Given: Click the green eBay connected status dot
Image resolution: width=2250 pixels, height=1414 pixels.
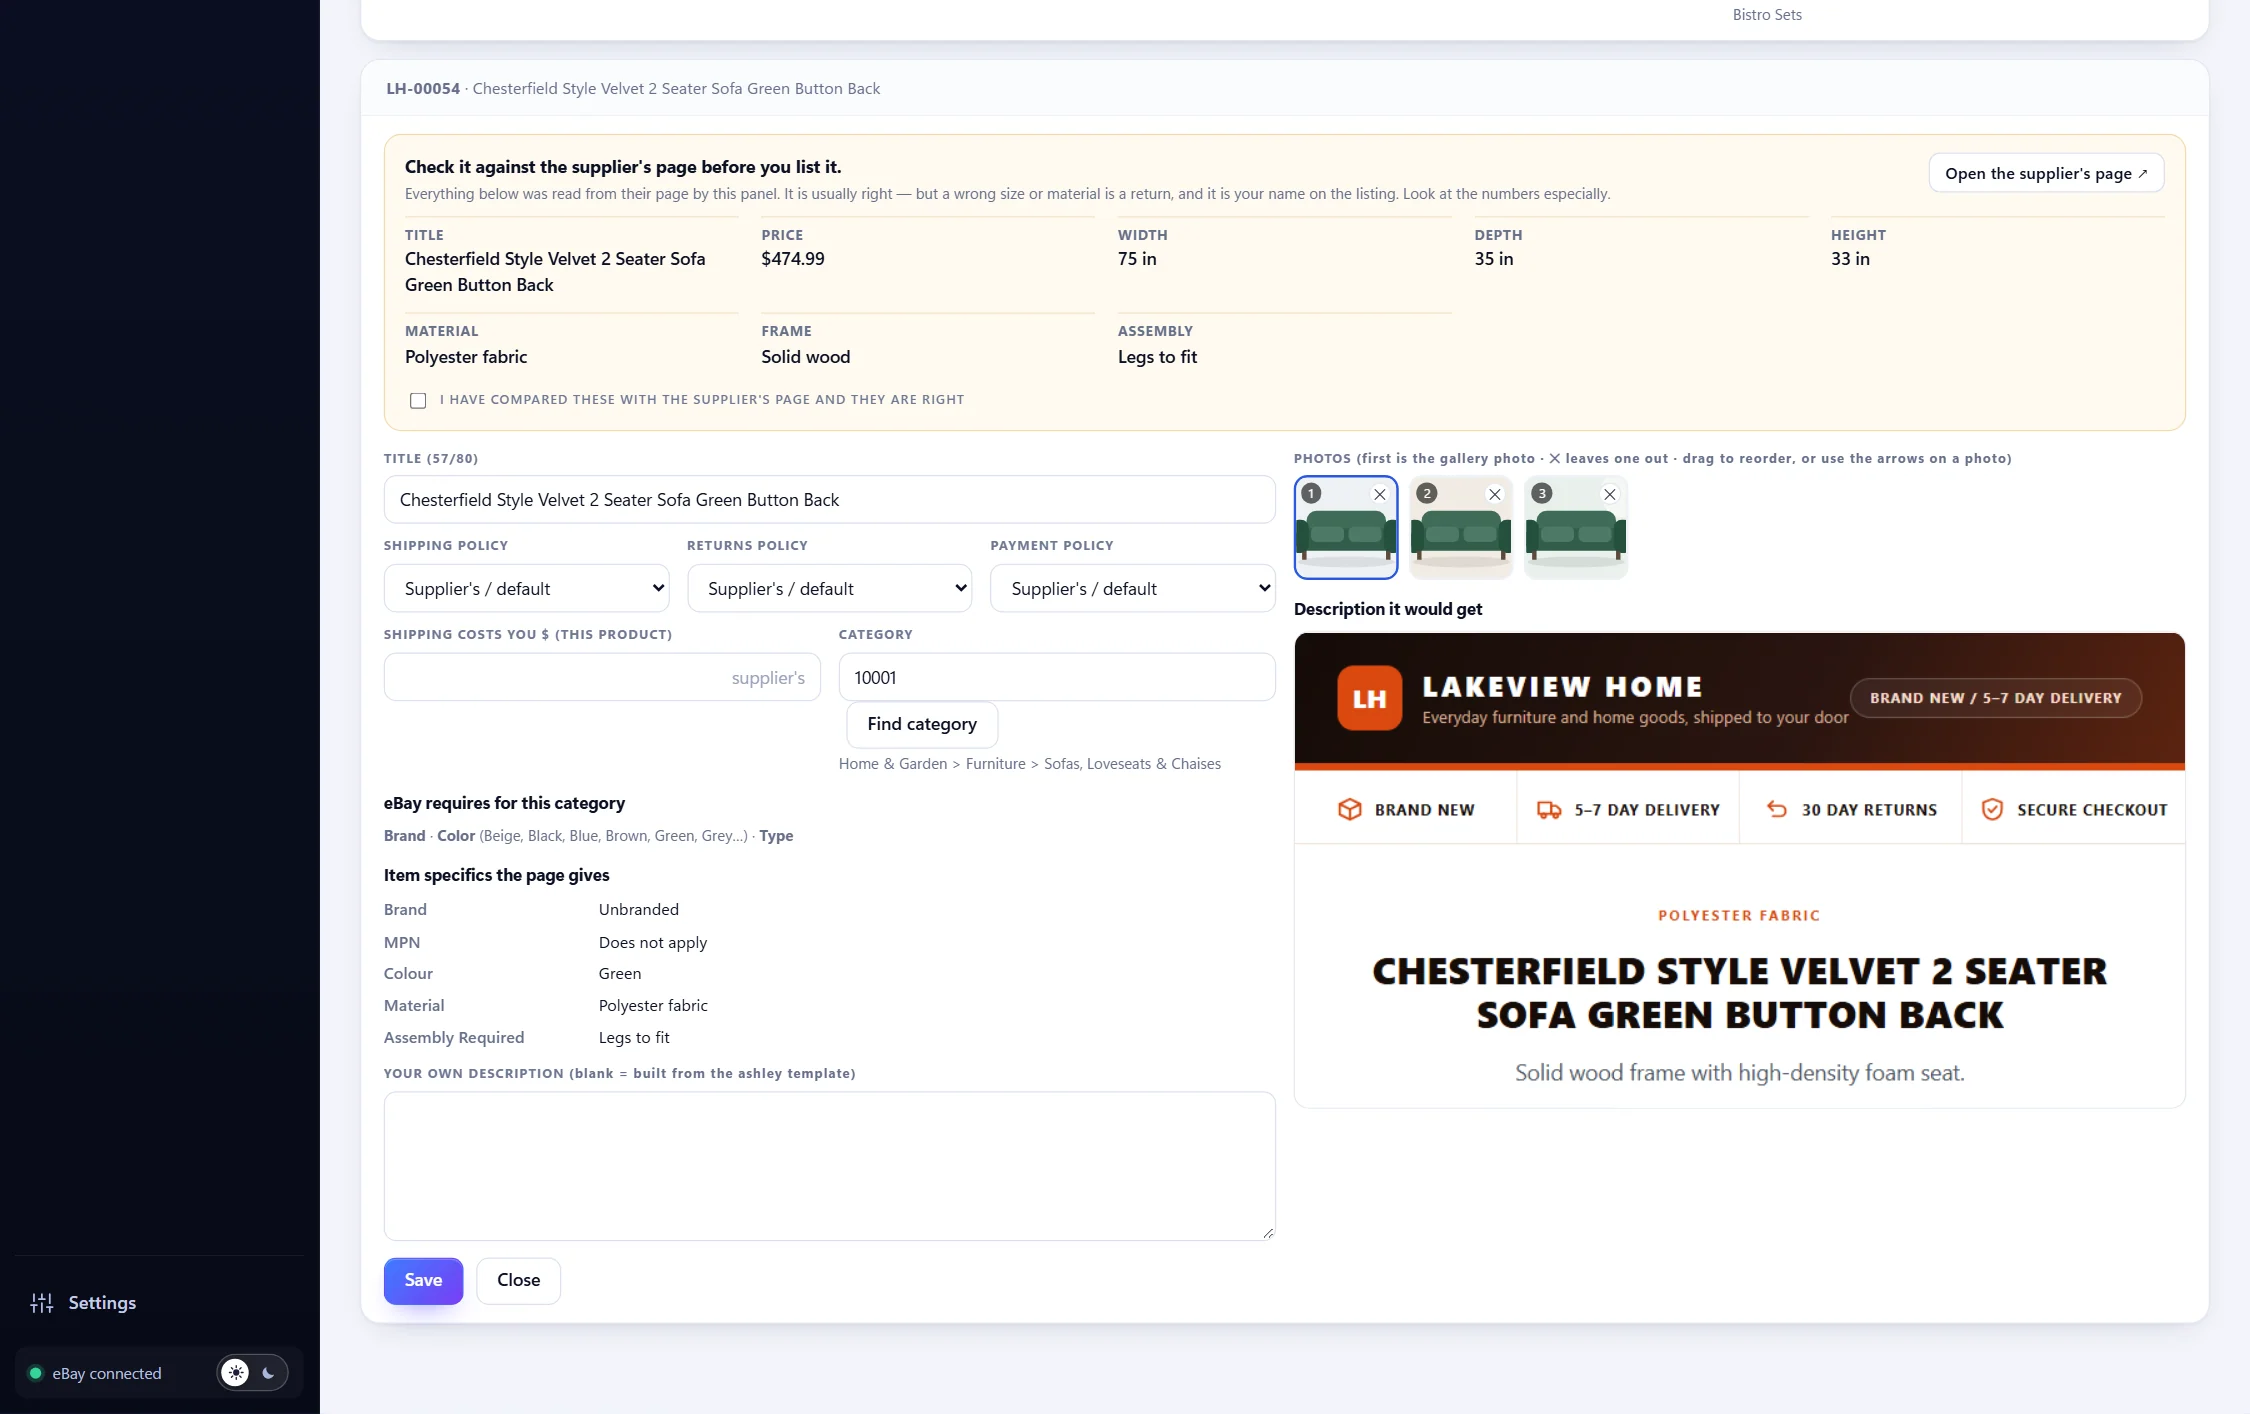Looking at the screenshot, I should tap(36, 1373).
